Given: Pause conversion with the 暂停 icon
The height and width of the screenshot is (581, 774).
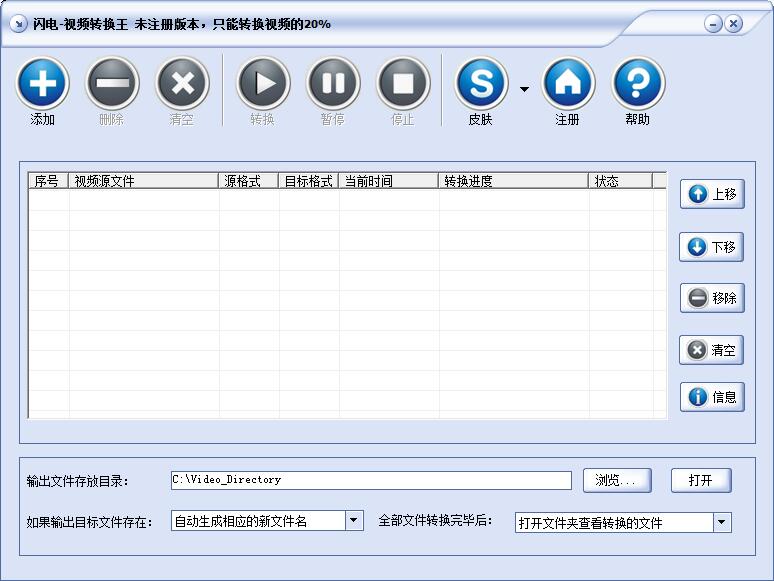Looking at the screenshot, I should [x=333, y=84].
